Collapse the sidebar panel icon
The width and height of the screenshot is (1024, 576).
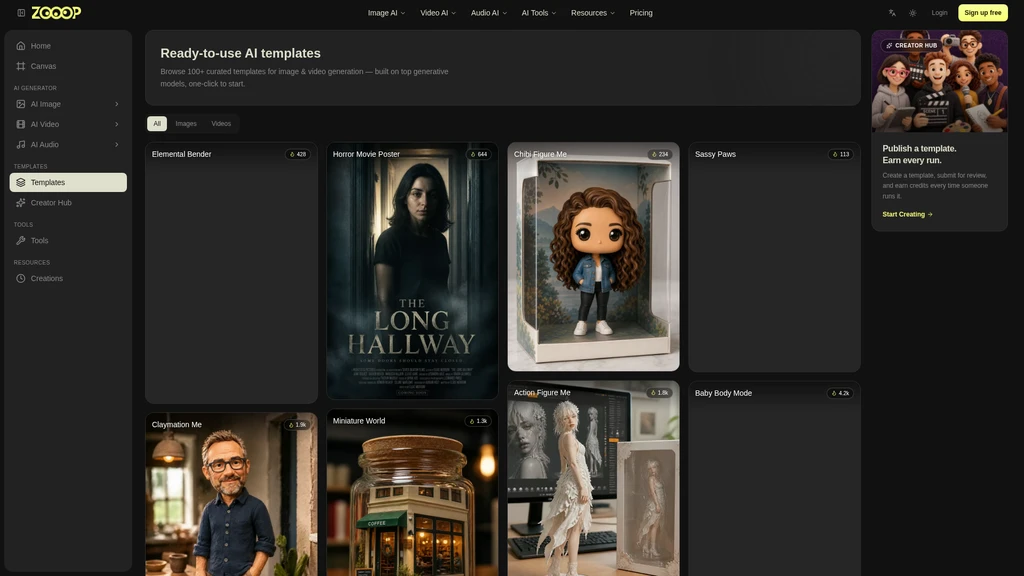[x=21, y=13]
